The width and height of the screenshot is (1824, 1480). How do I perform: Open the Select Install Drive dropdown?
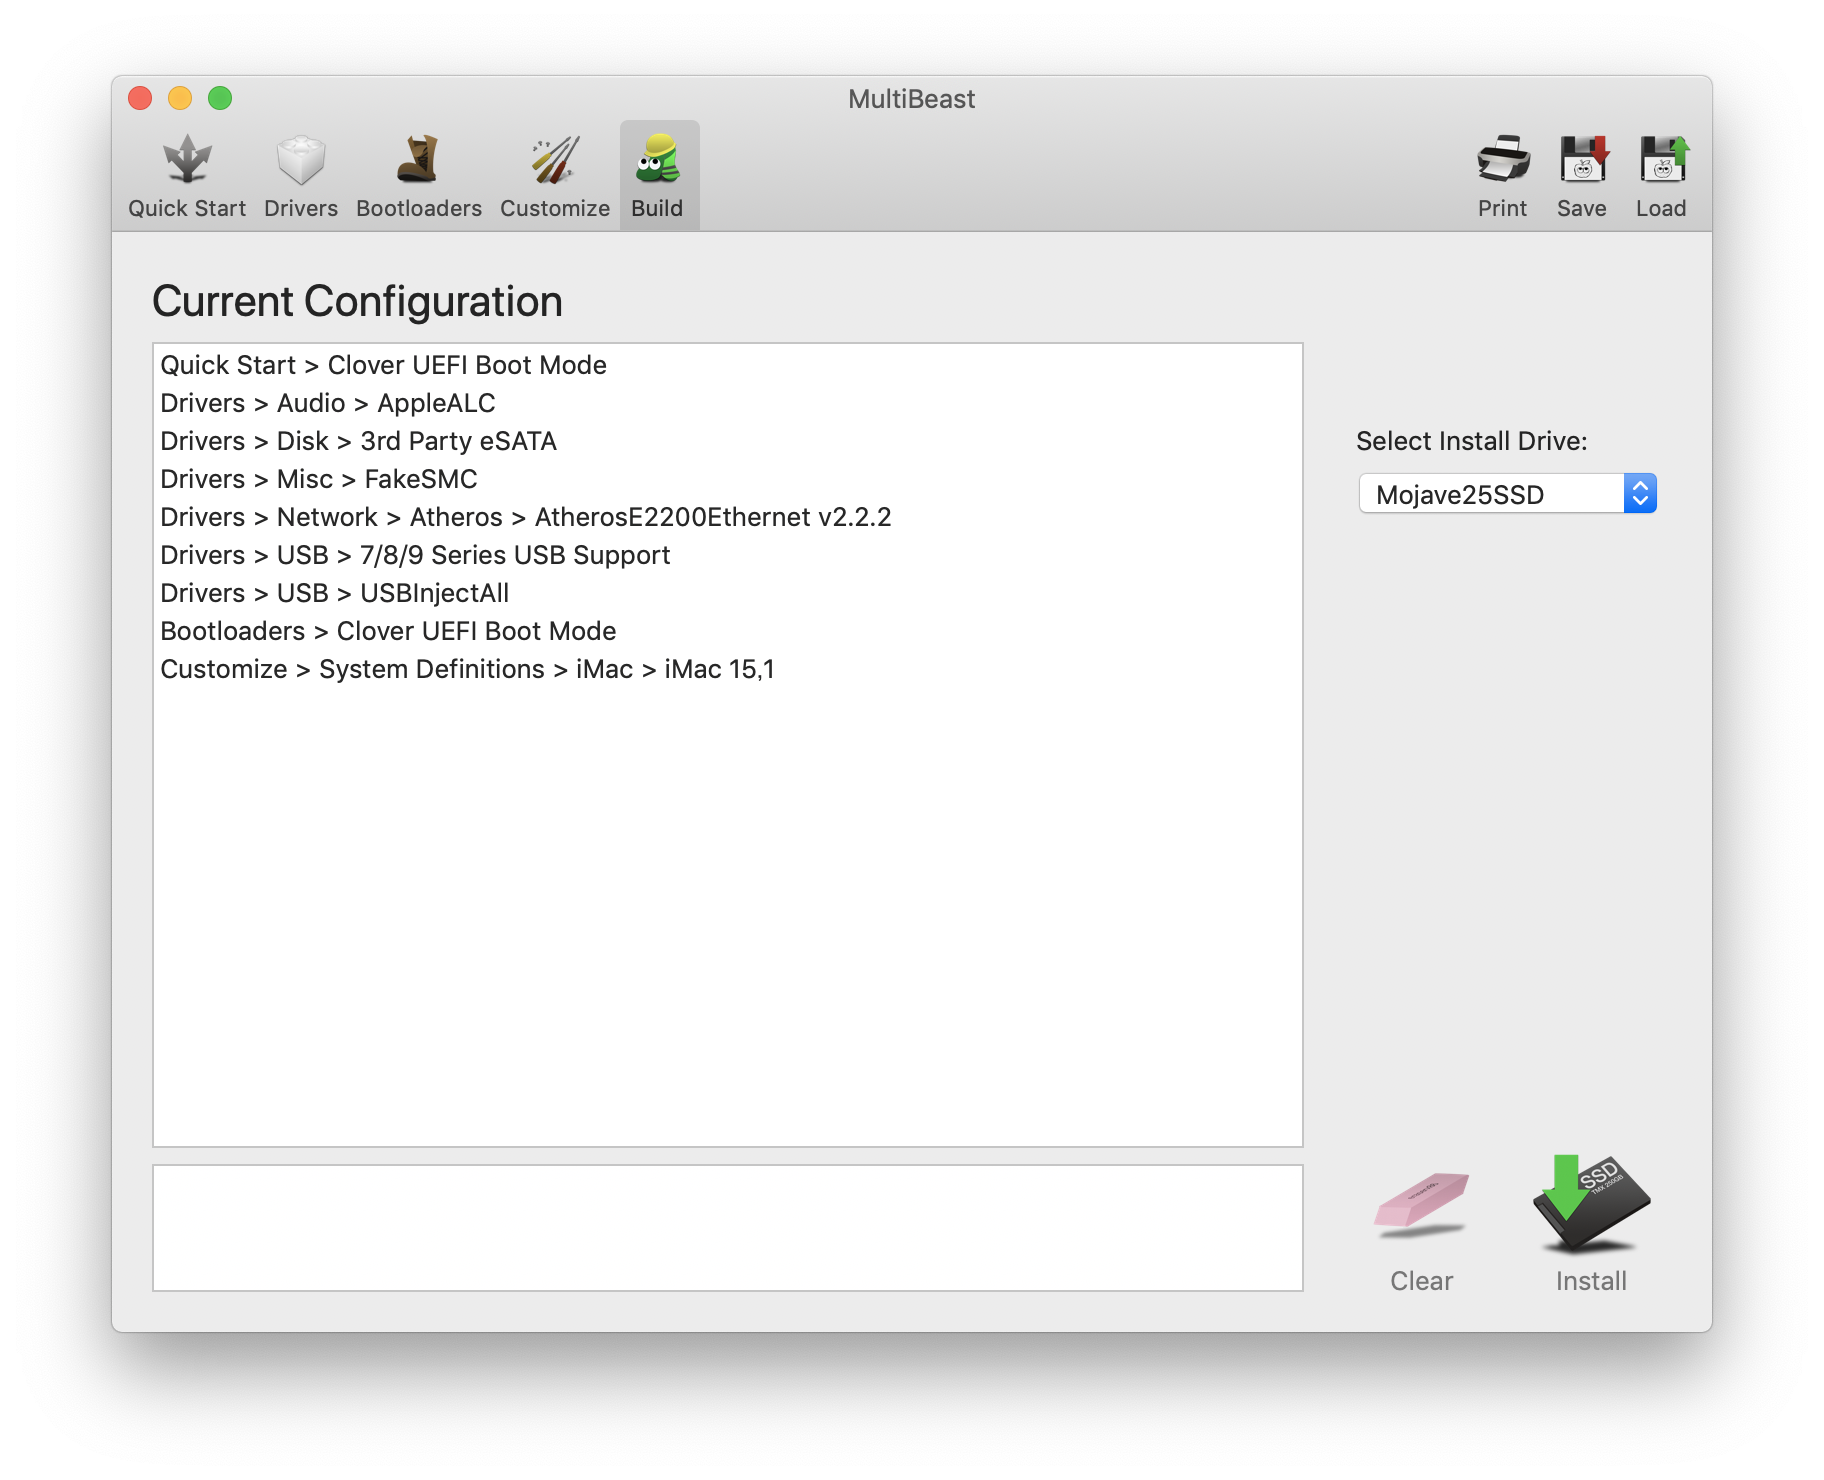(x=1507, y=494)
